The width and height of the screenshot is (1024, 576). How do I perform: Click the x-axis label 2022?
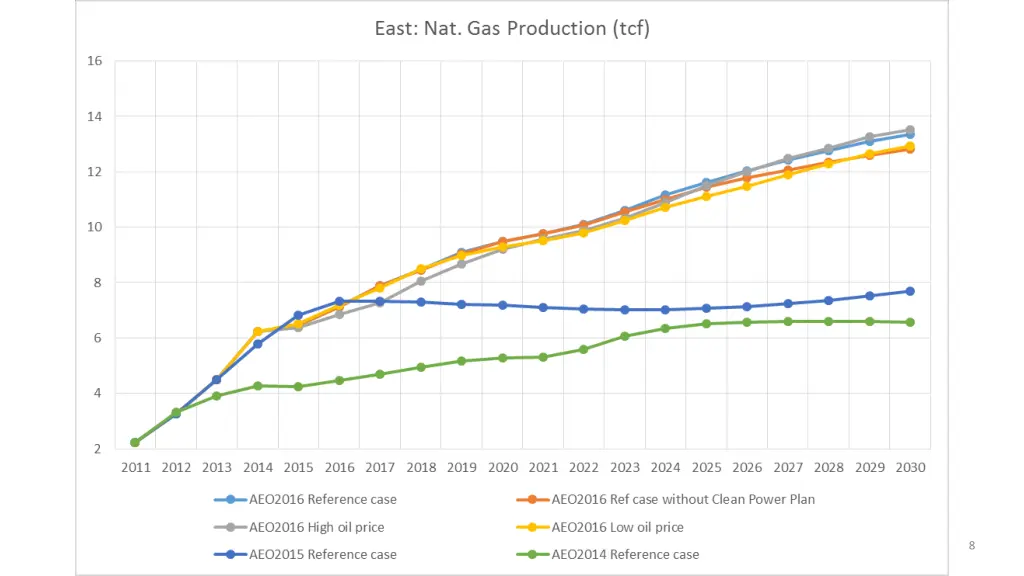[x=584, y=468]
